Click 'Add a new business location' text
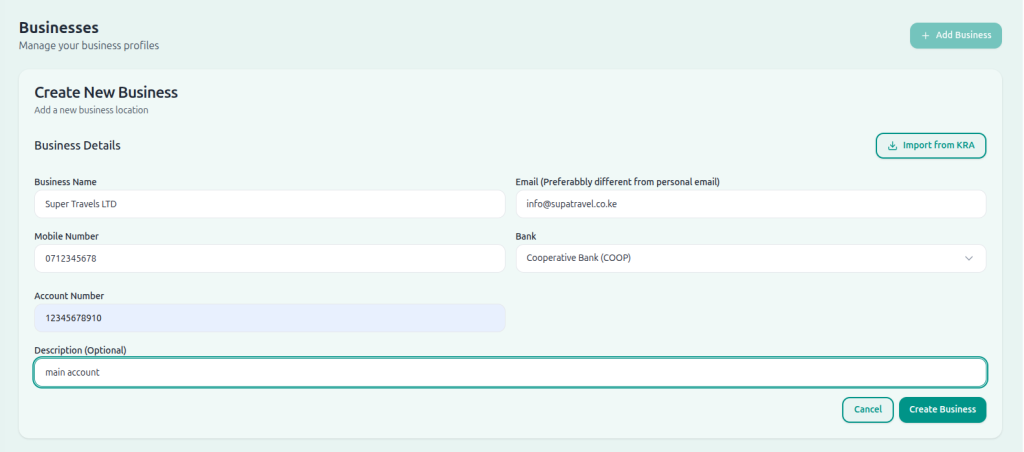This screenshot has height=452, width=1024. [x=91, y=110]
